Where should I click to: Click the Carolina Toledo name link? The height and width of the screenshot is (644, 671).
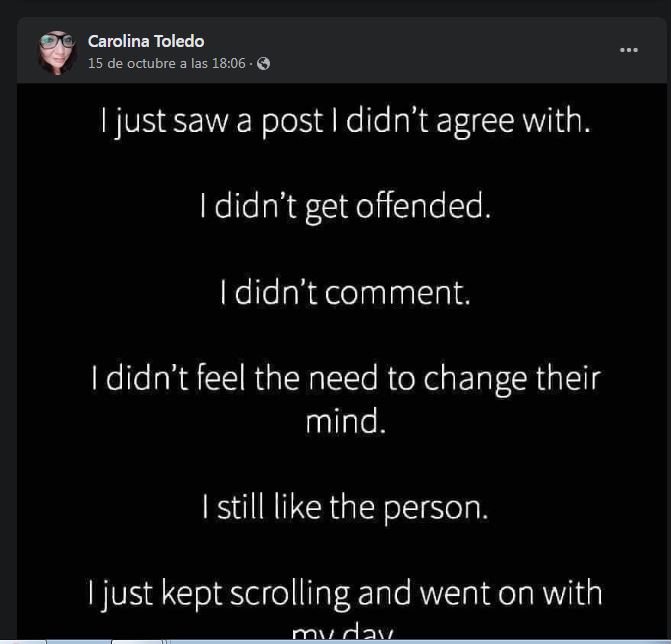point(146,41)
